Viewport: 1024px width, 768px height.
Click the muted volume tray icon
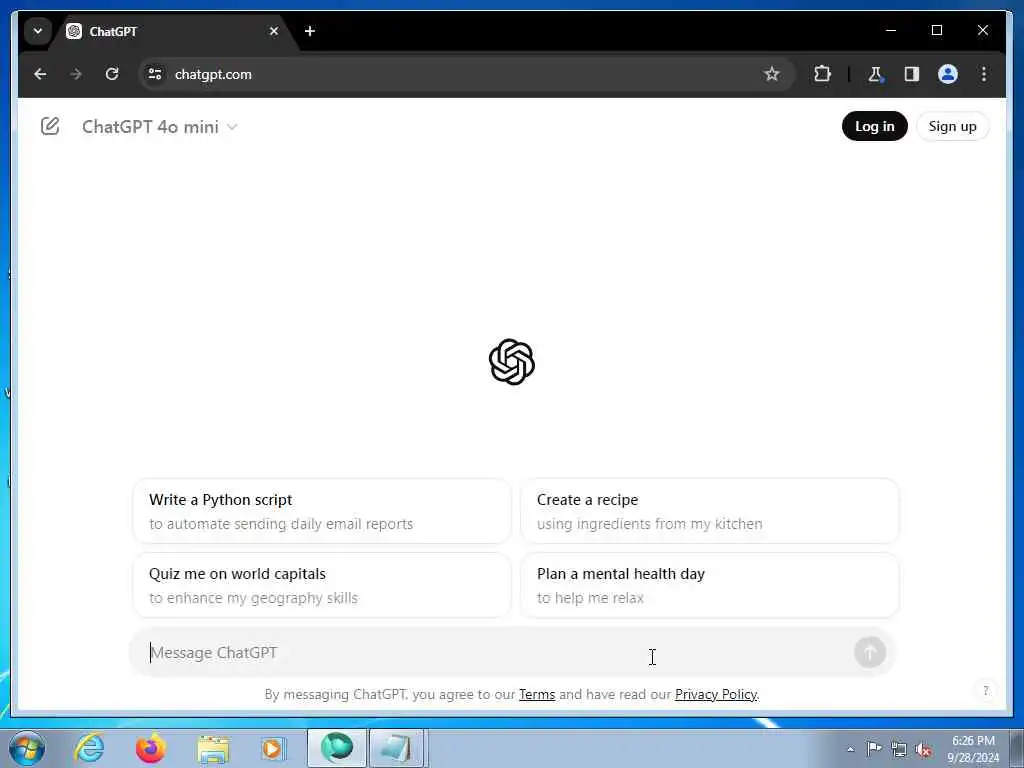923,749
